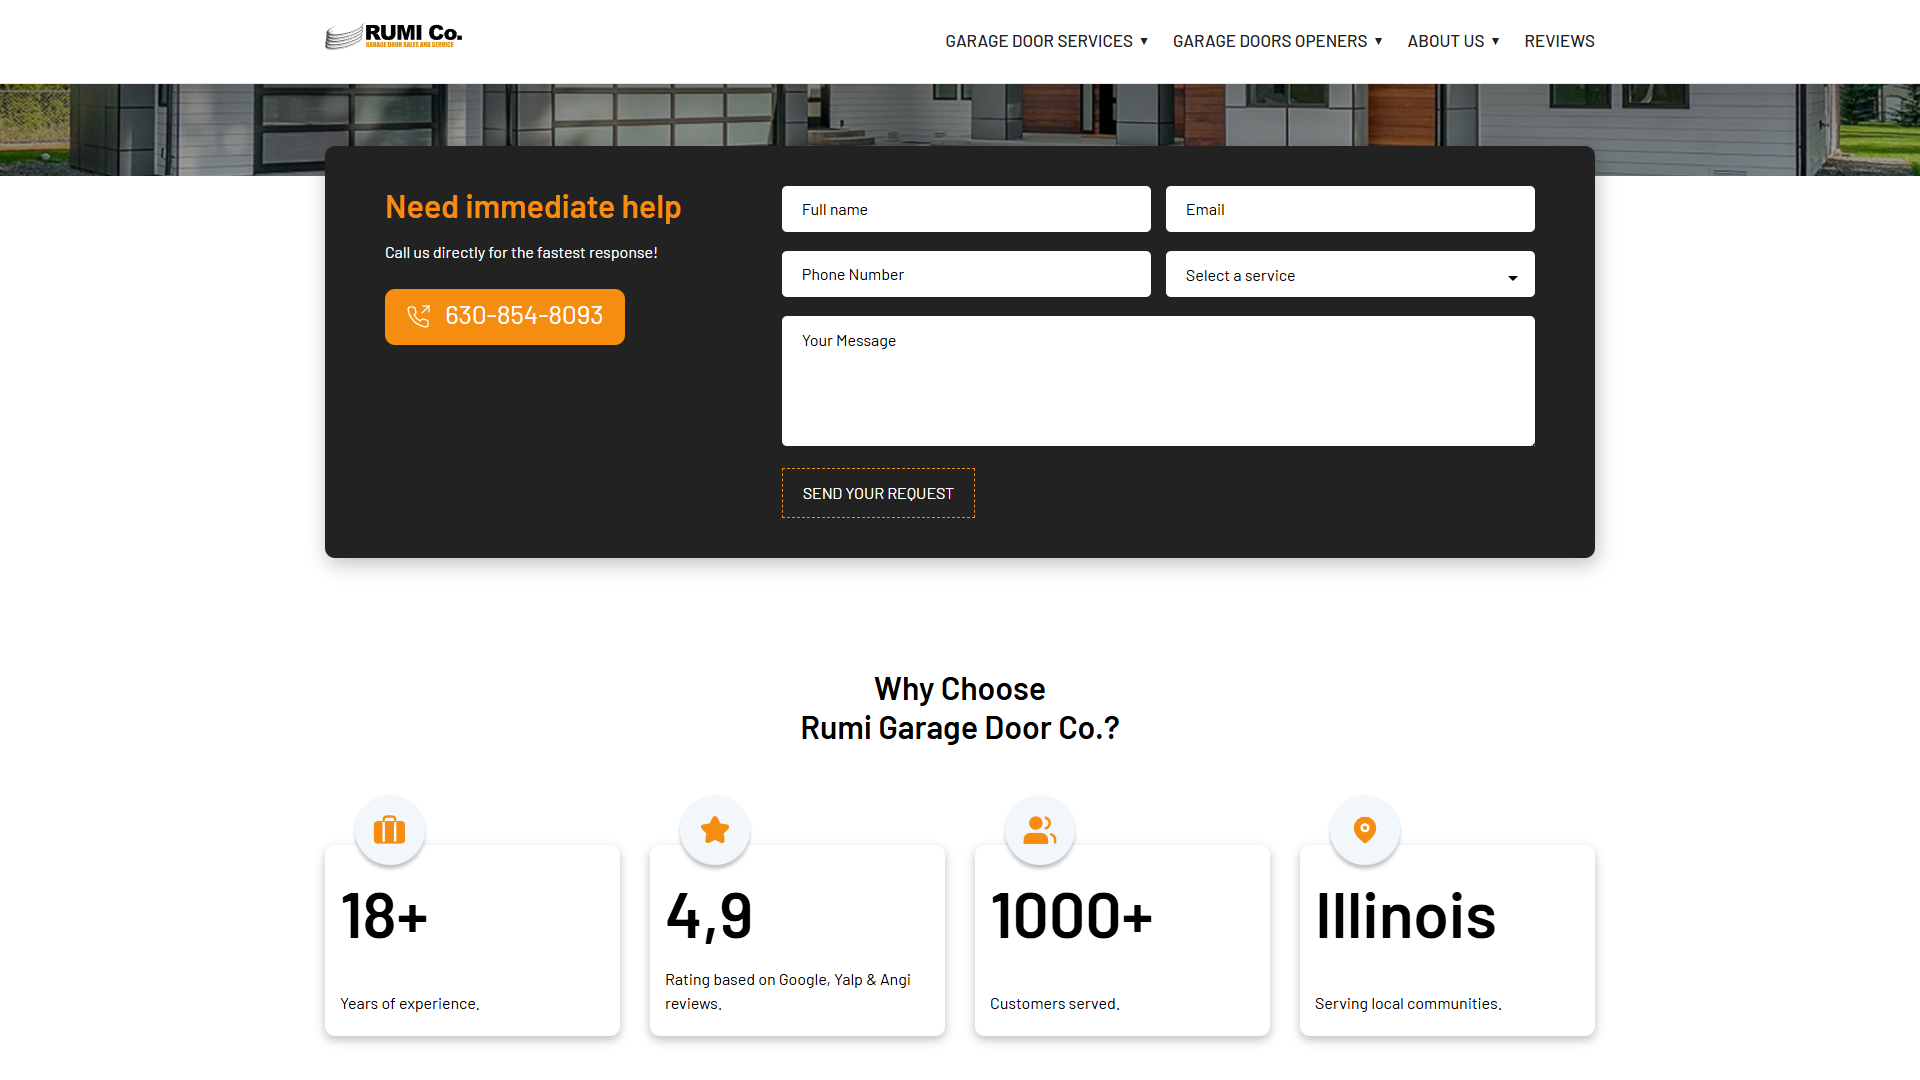Click the orange briefcase icon
The image size is (1920, 1080).
pos(389,830)
